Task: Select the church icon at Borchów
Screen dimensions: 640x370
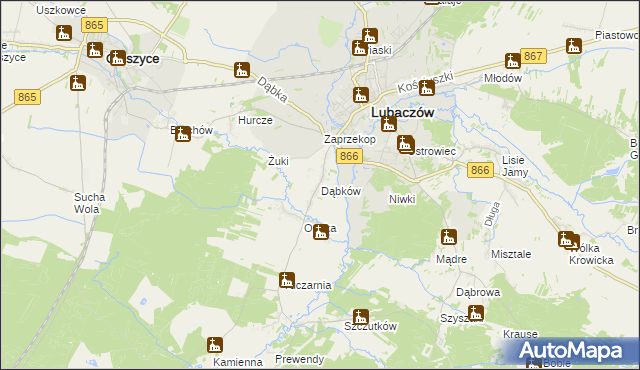Action: click(183, 134)
